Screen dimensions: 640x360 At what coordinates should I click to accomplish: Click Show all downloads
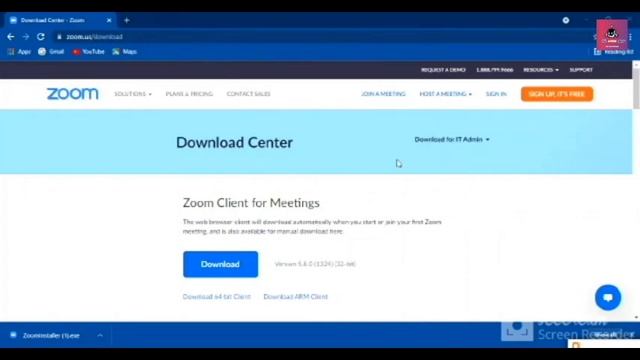point(606,335)
